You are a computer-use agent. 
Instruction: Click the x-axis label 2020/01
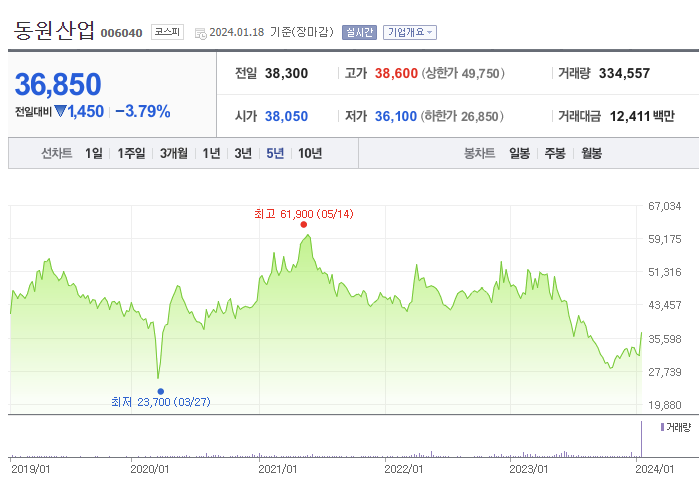150,469
